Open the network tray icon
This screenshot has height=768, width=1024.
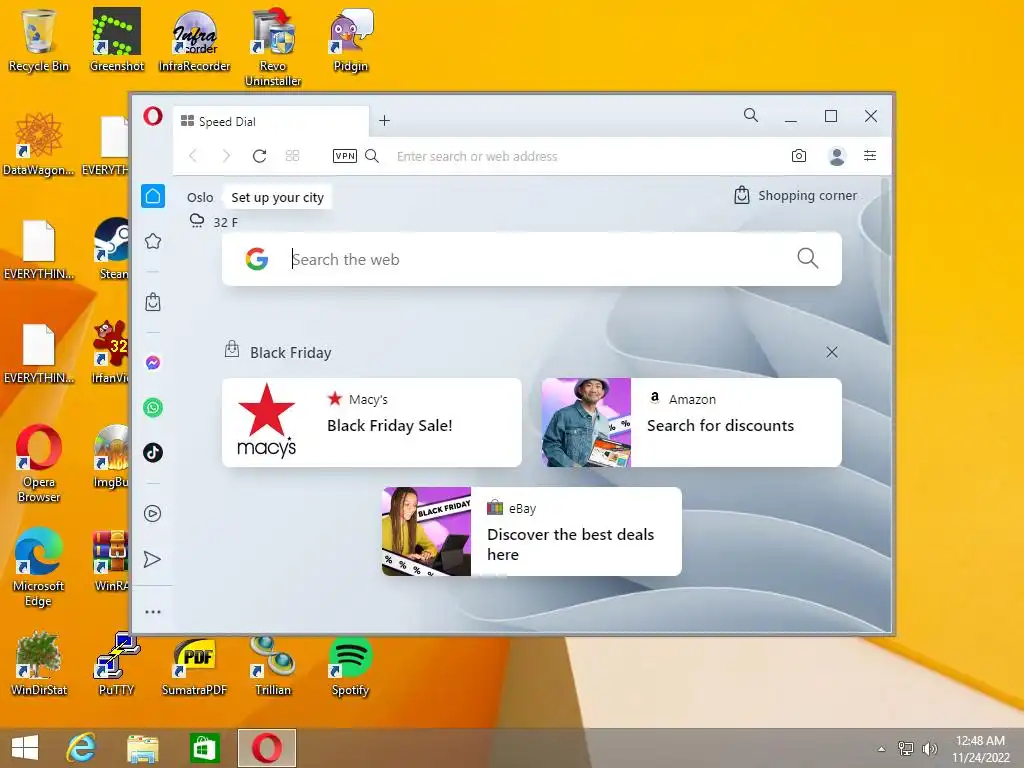coord(906,749)
